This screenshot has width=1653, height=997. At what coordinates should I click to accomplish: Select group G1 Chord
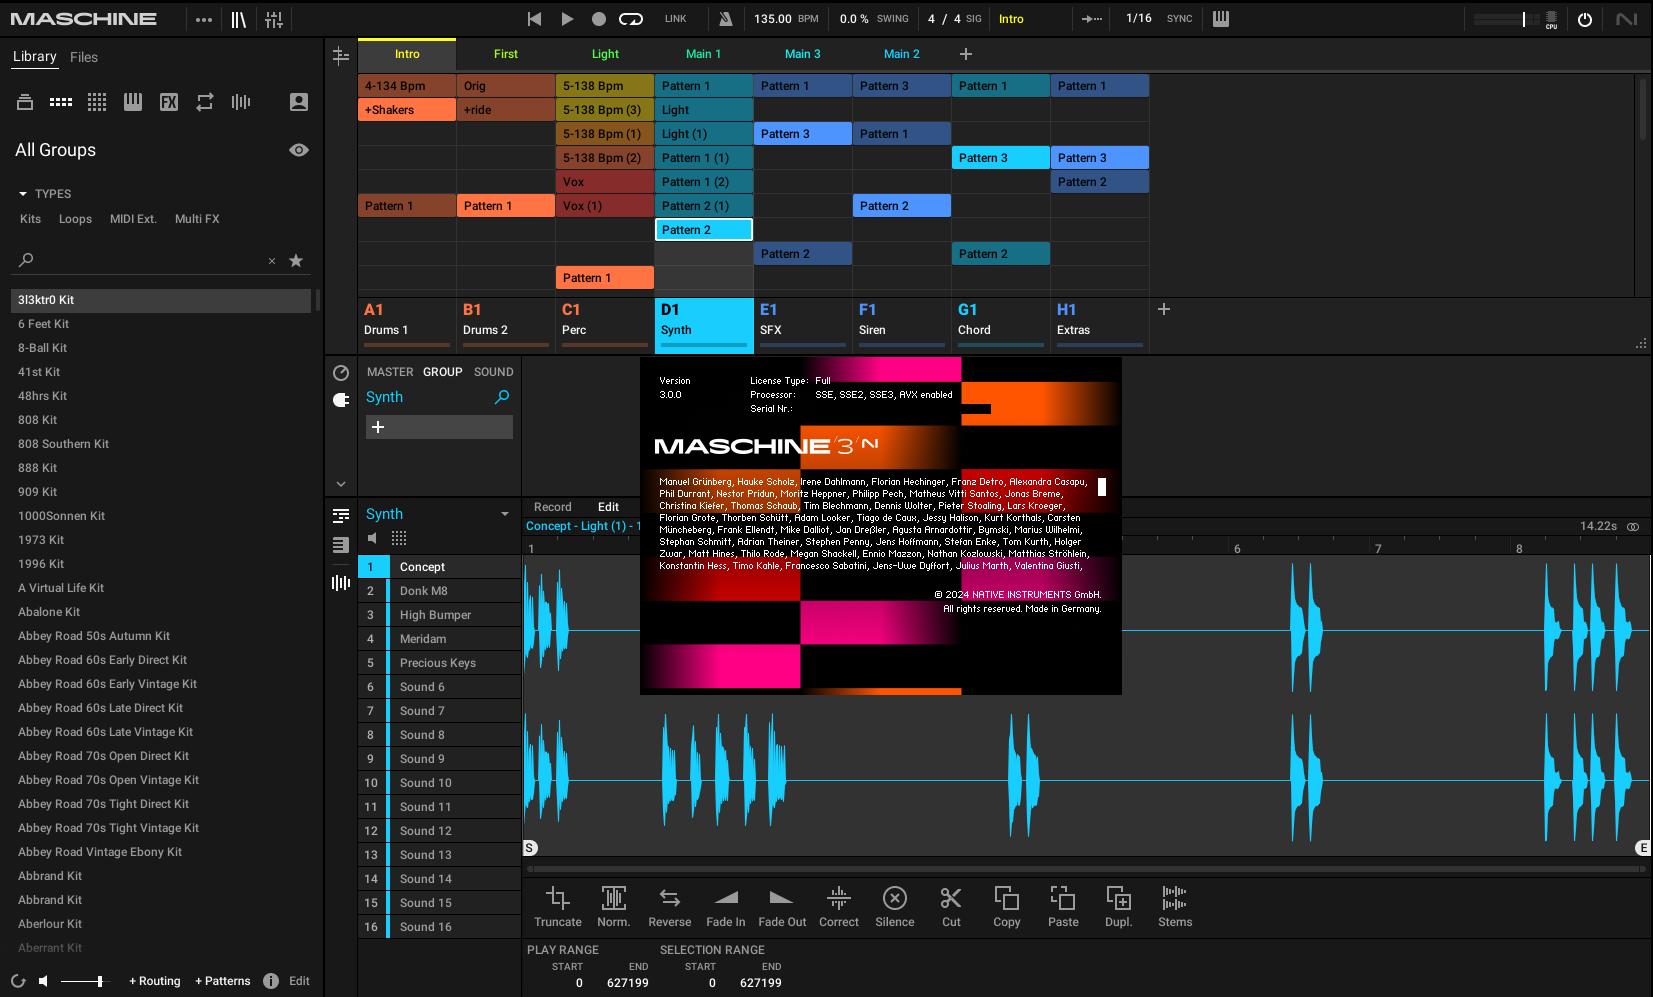pos(1001,325)
